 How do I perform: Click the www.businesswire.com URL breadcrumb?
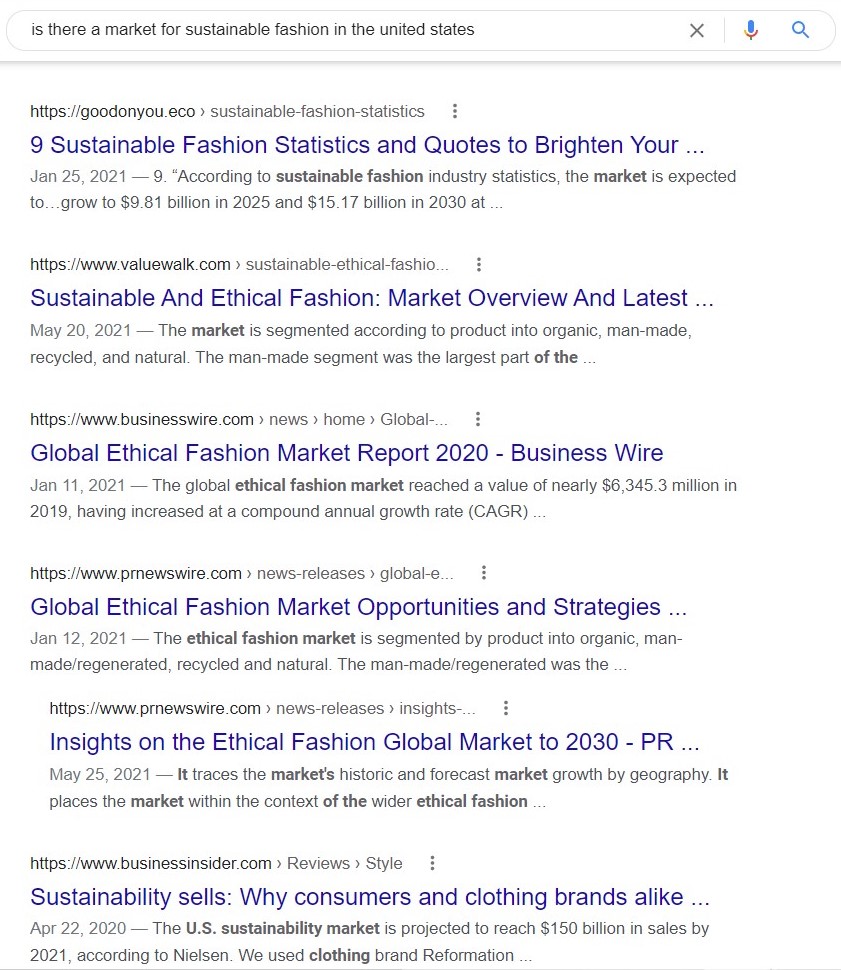tap(239, 419)
